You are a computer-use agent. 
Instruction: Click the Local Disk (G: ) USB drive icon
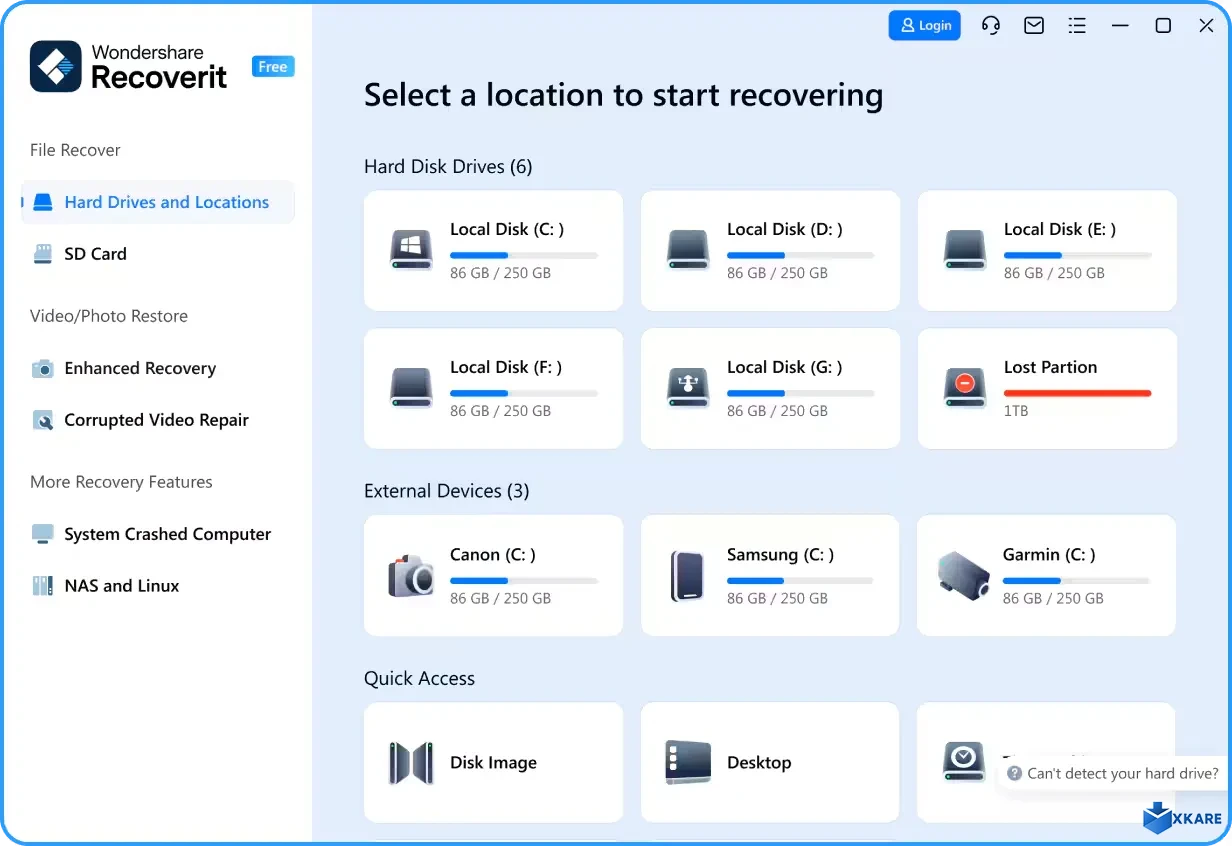[x=688, y=388]
